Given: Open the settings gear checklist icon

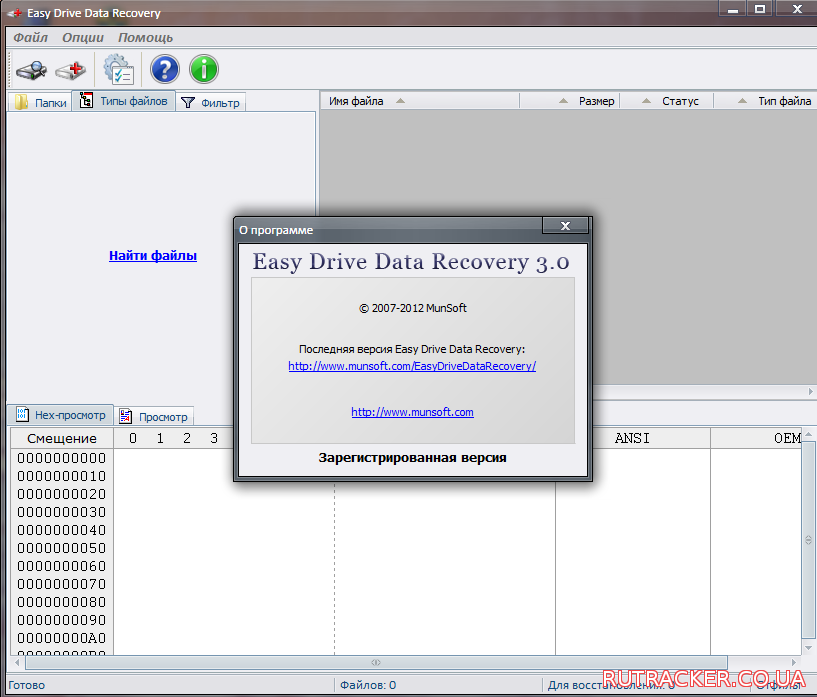Looking at the screenshot, I should pyautogui.click(x=119, y=69).
